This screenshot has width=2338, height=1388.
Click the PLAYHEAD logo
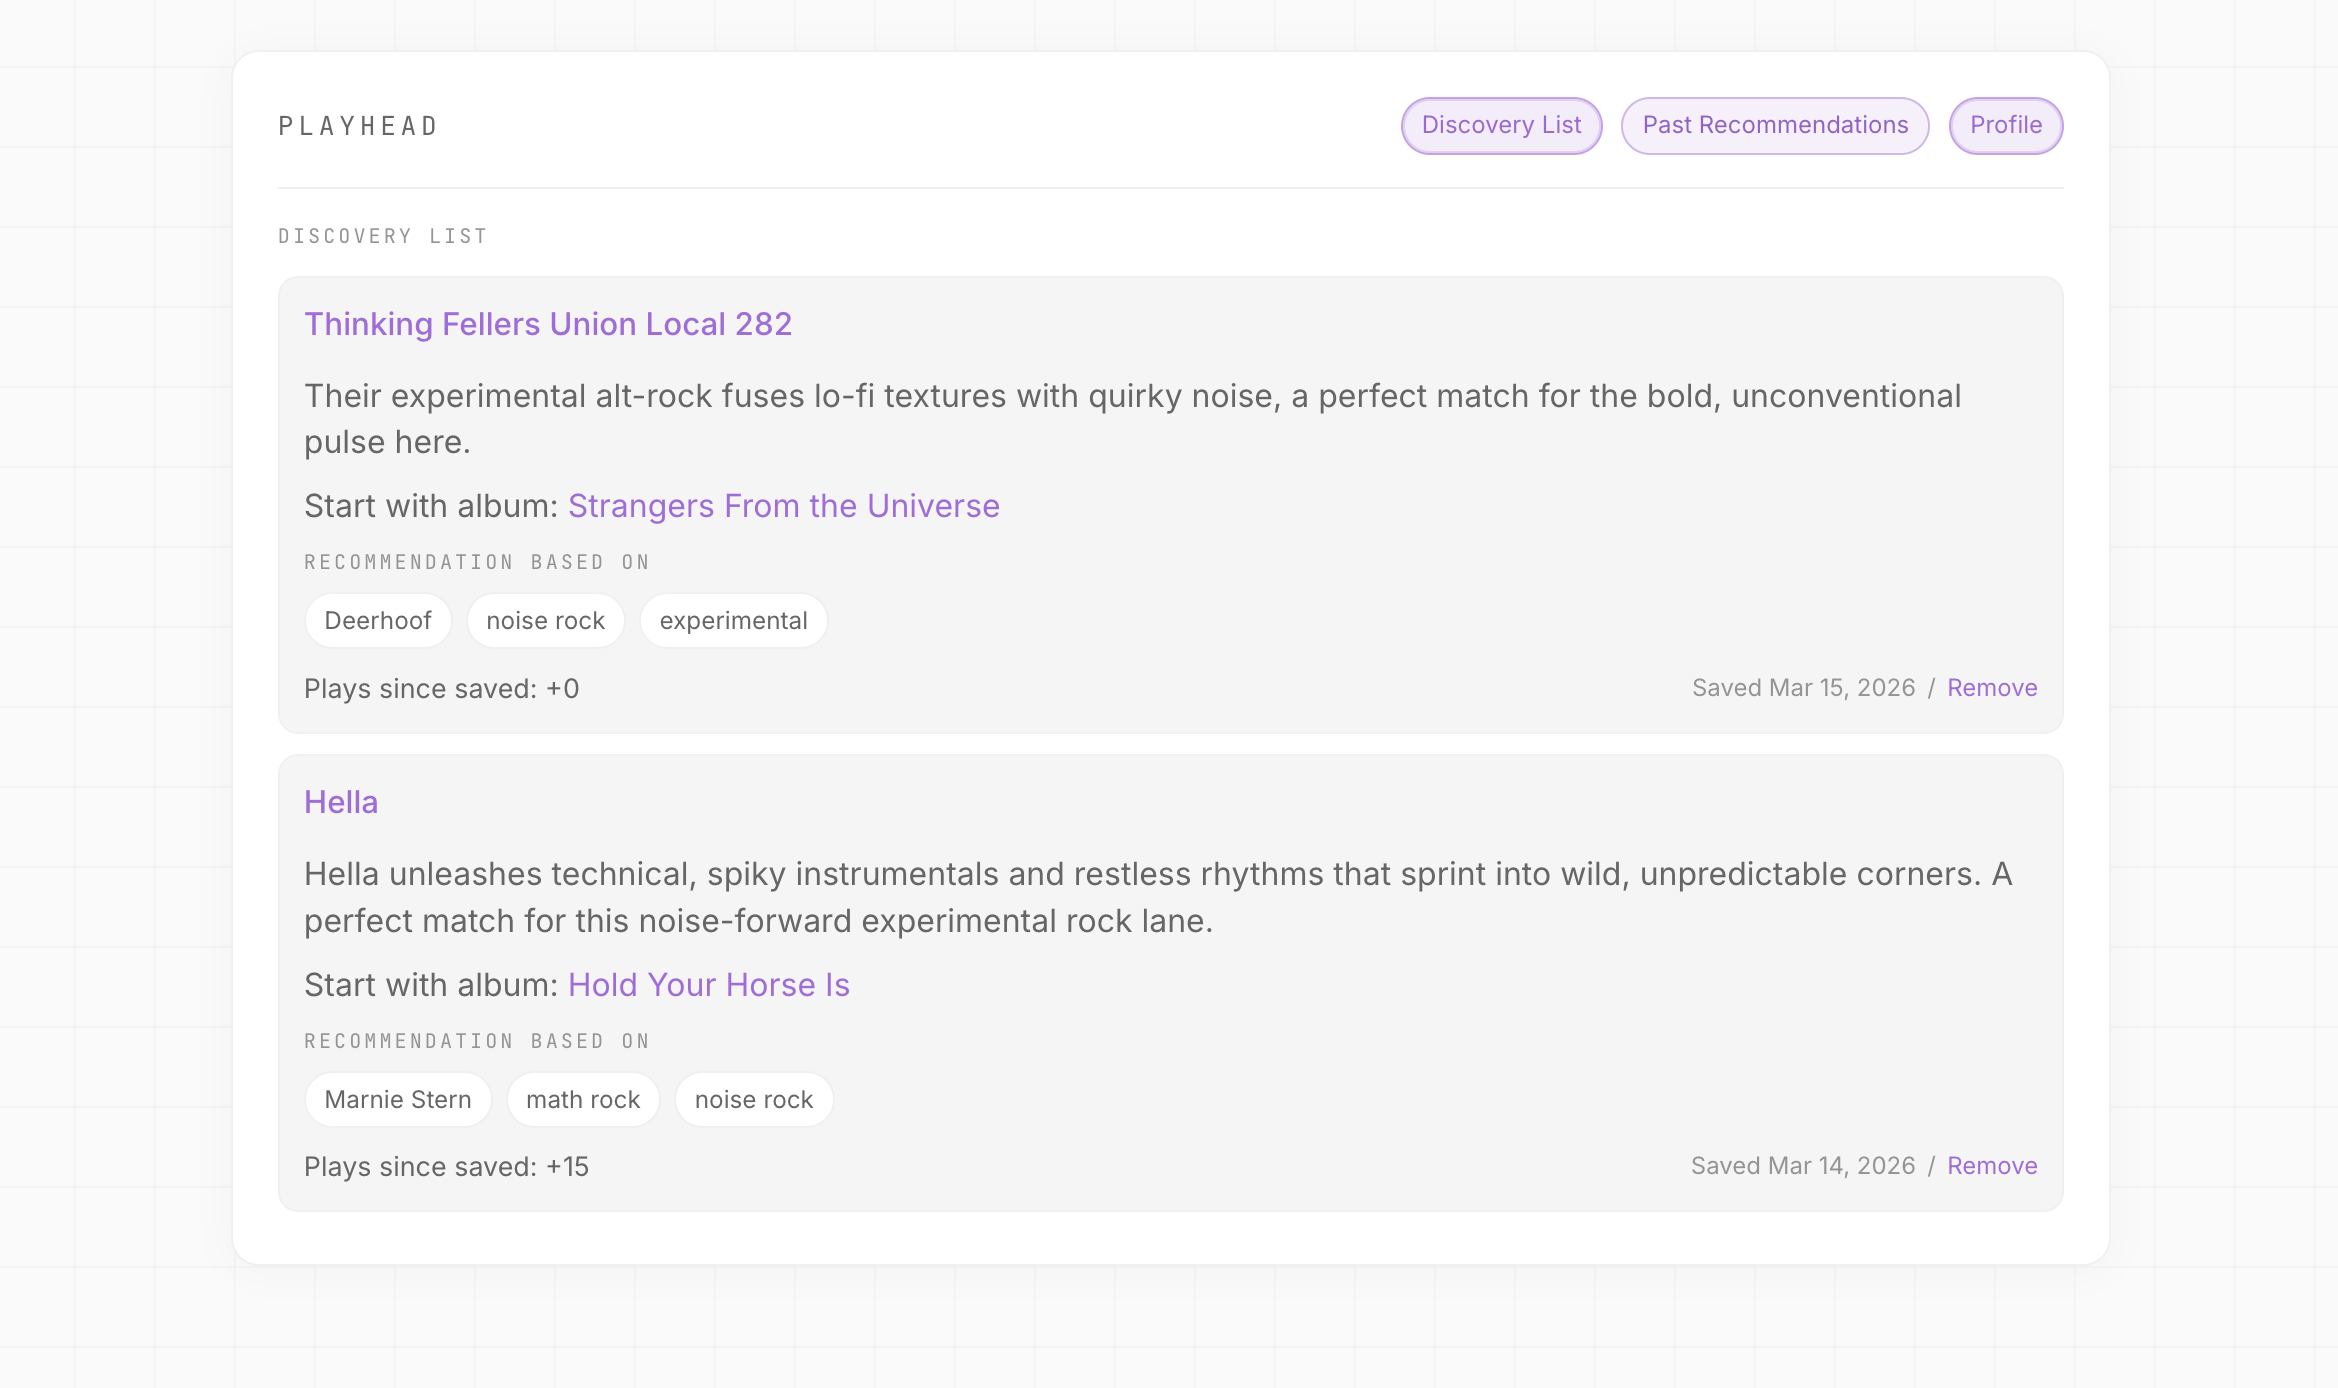point(357,125)
